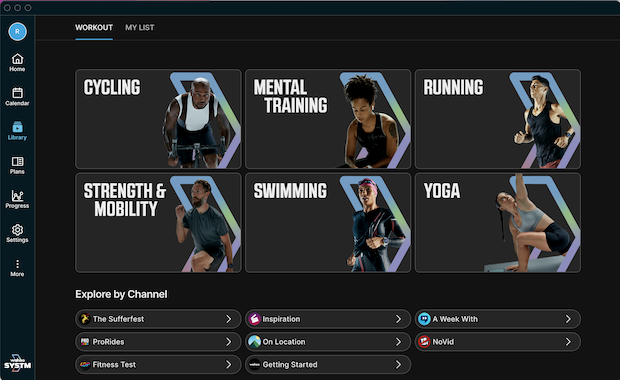The image size is (620, 380).
Task: Select the Library icon in sidebar
Action: pos(17,127)
